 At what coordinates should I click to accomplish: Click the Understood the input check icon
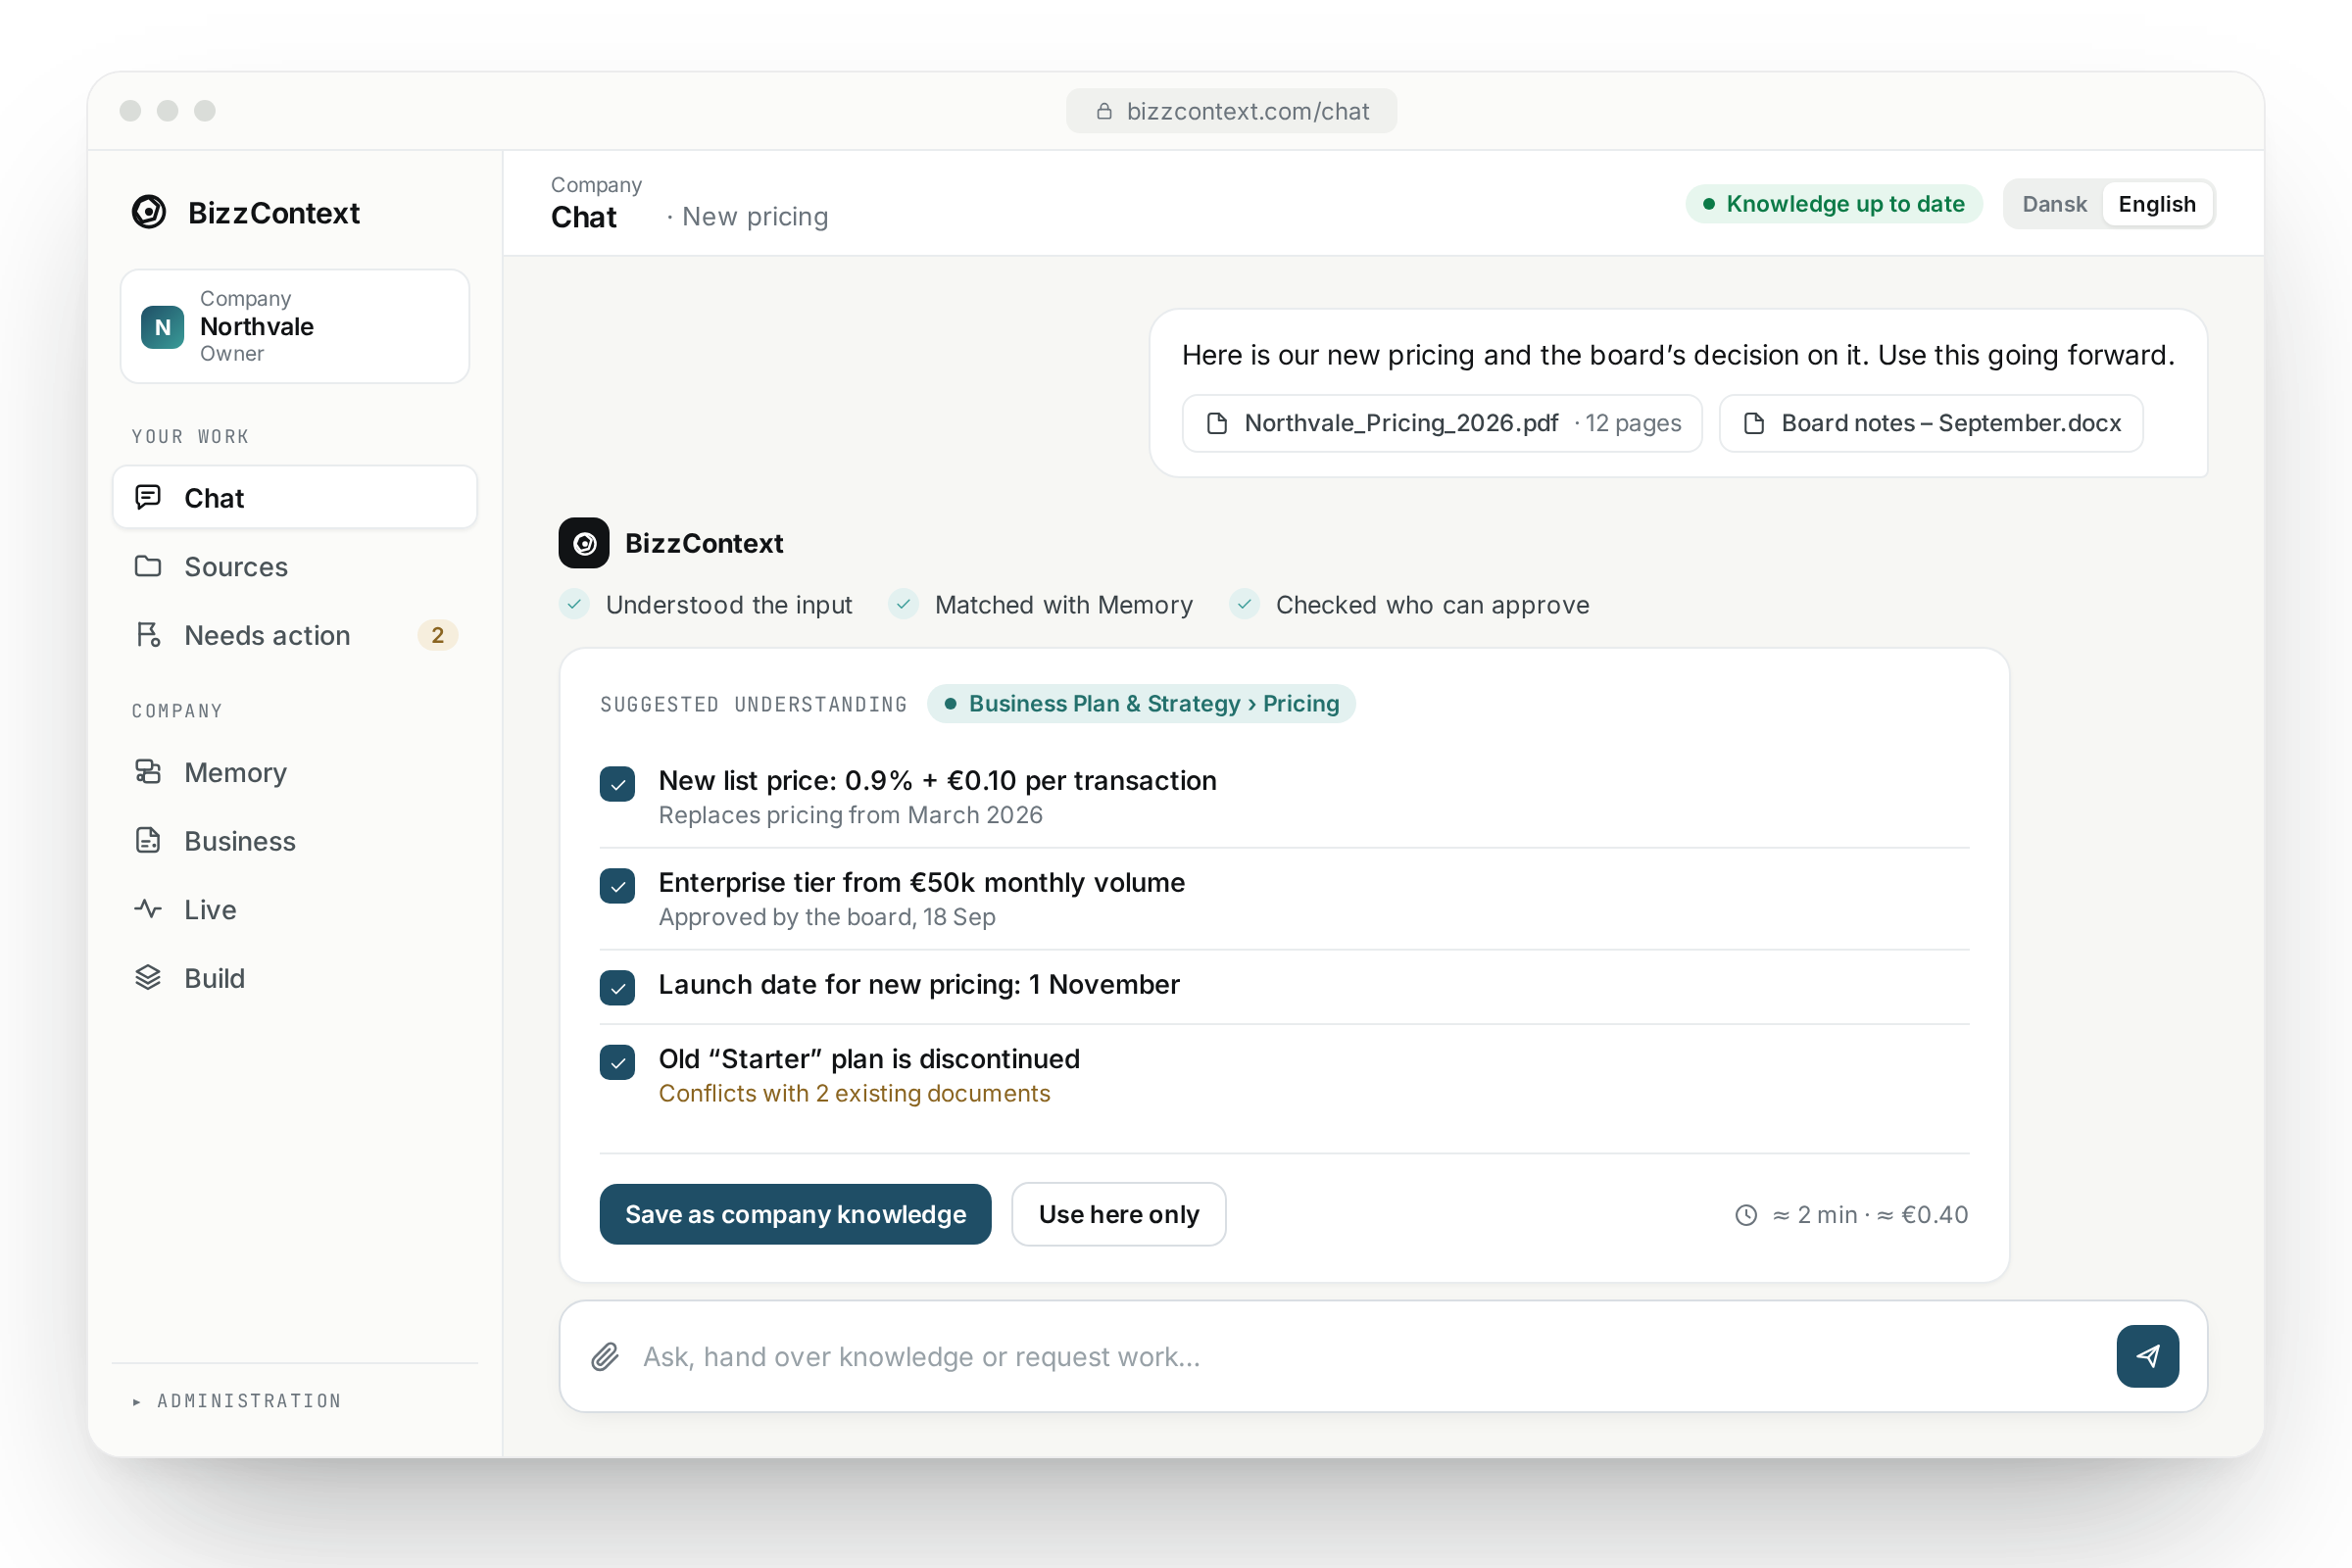574,604
